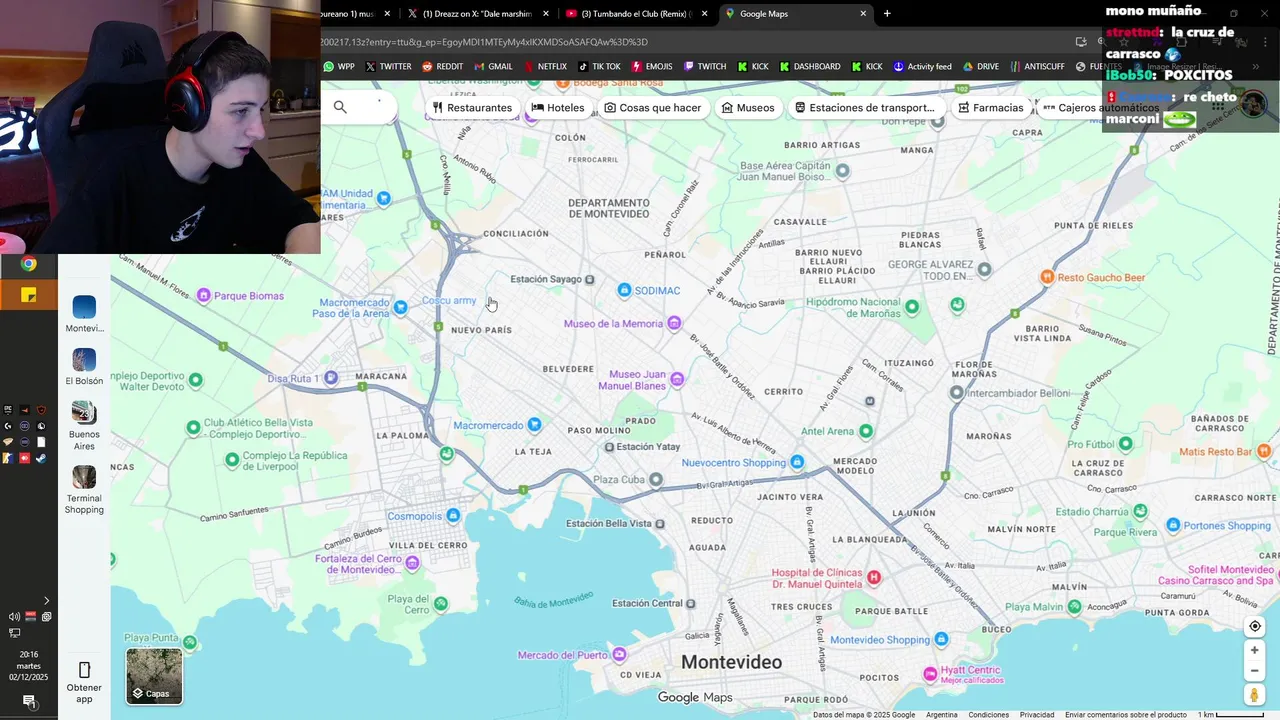The width and height of the screenshot is (1280, 720).
Task: Select the Hyatt Centric hotel pin
Action: (930, 673)
